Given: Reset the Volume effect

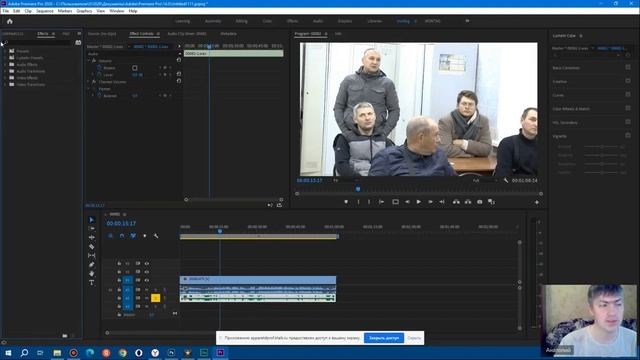Looking at the screenshot, I should tap(179, 60).
